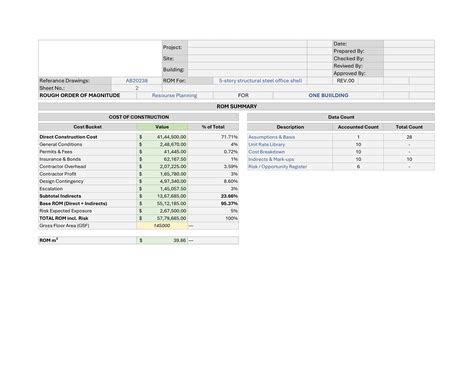
Task: Click the COST OF CONSTRUCTION header
Action: [138, 117]
